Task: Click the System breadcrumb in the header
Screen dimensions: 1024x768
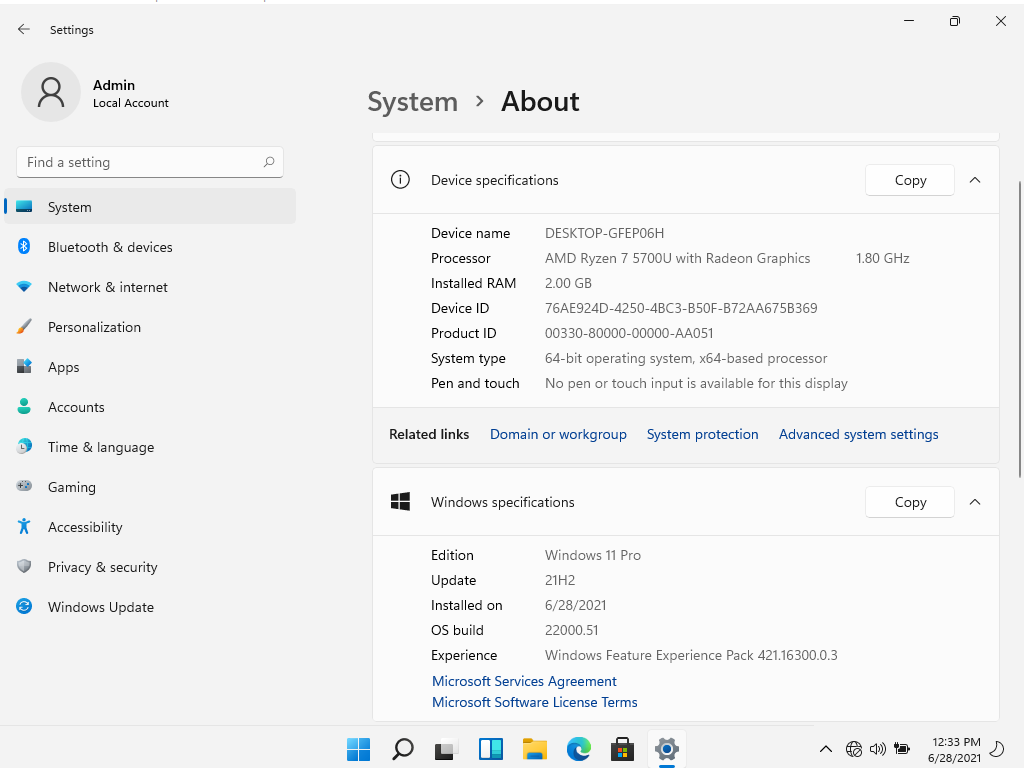Action: point(413,101)
